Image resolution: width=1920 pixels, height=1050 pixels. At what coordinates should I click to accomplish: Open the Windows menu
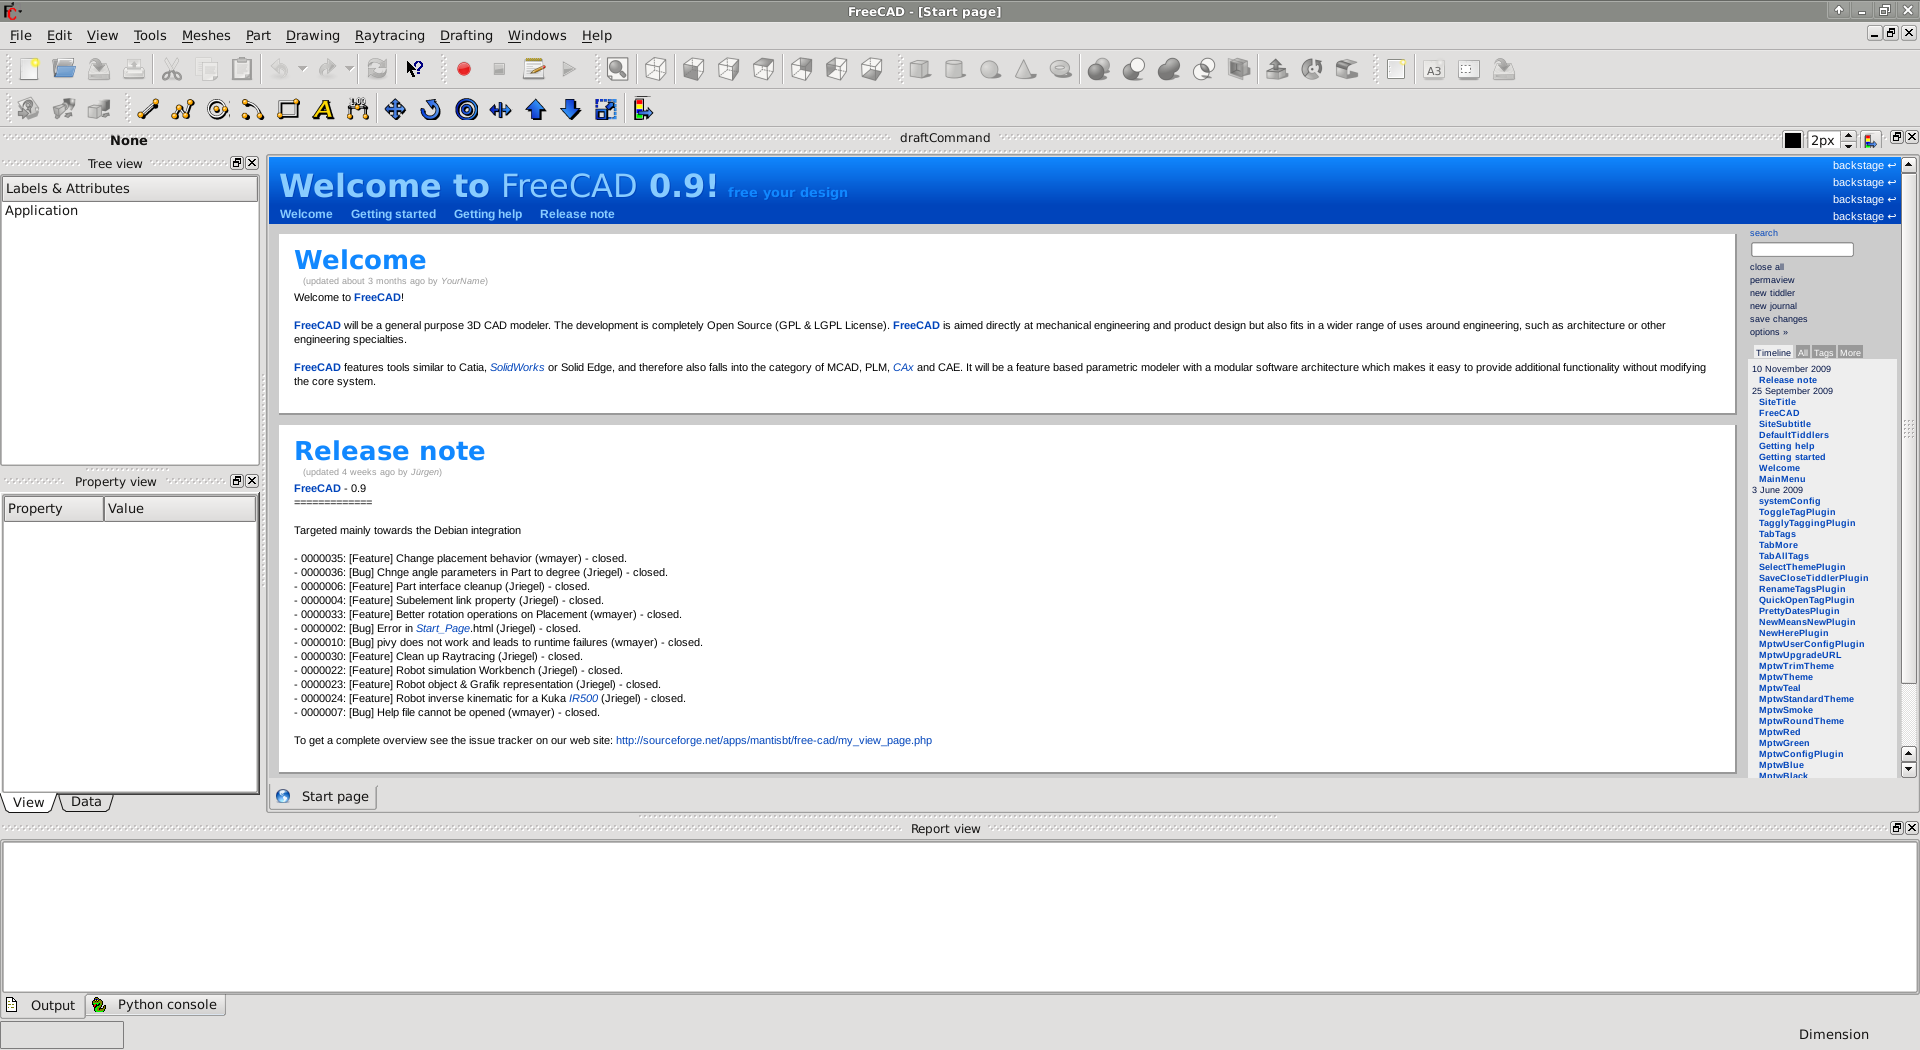click(x=537, y=35)
